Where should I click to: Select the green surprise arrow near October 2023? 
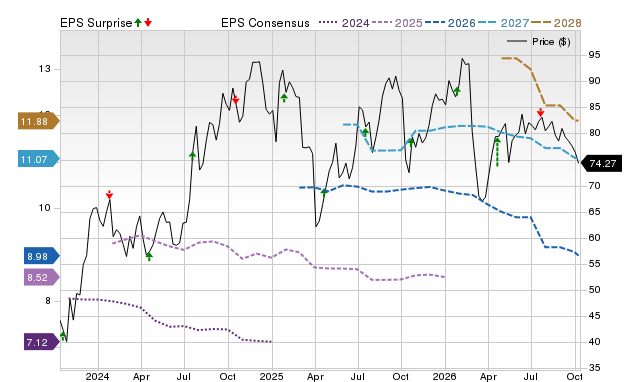point(63,336)
